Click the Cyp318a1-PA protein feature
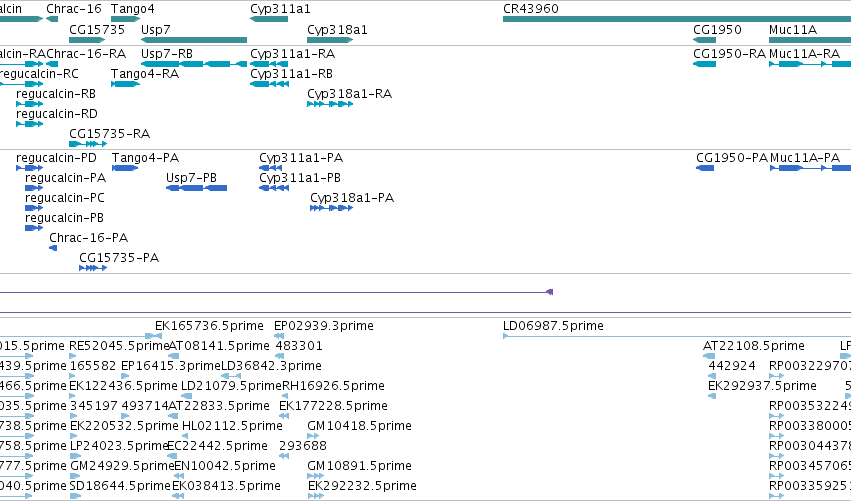Viewport: 851px width, 501px height. 332,208
